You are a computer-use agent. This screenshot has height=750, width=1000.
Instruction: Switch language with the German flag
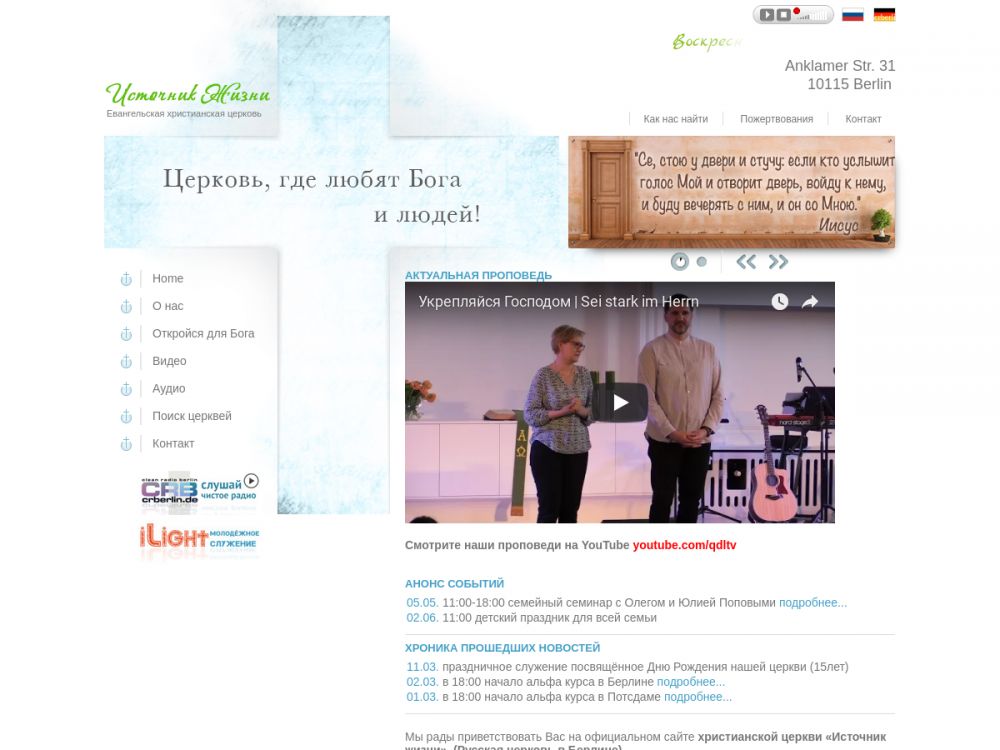tap(884, 15)
